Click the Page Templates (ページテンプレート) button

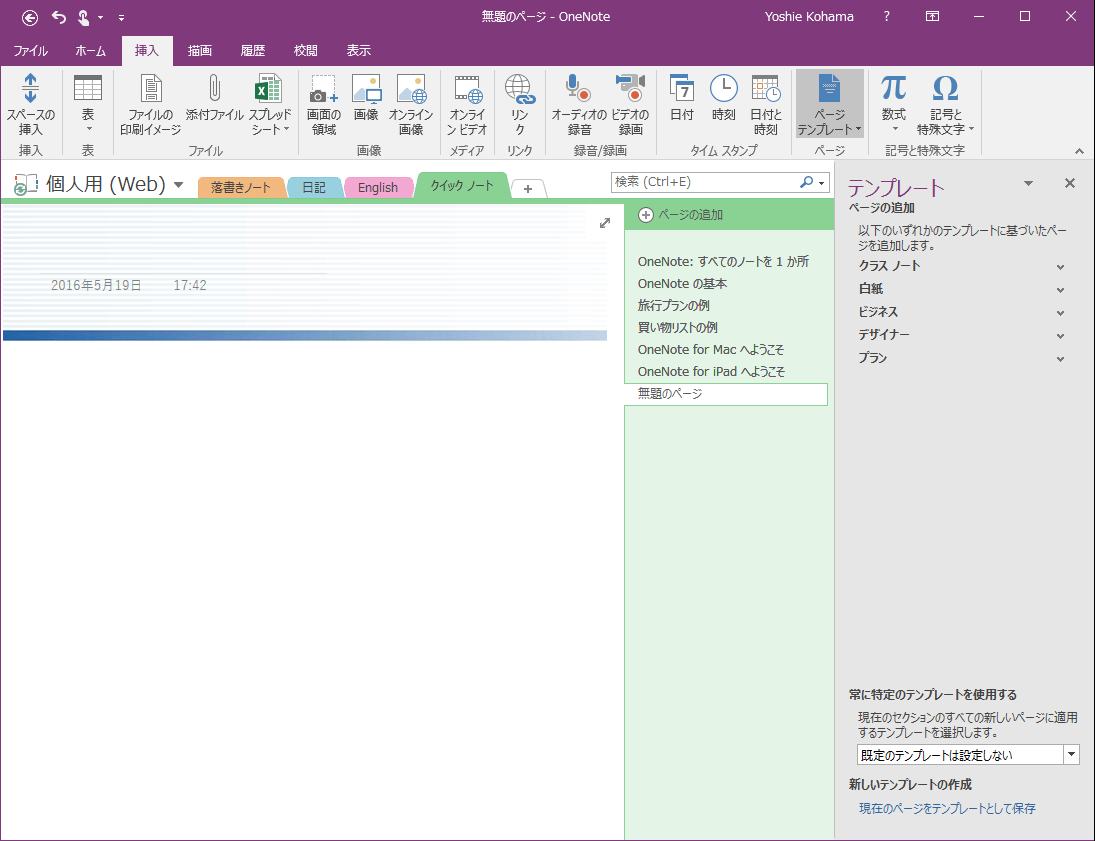(830, 103)
